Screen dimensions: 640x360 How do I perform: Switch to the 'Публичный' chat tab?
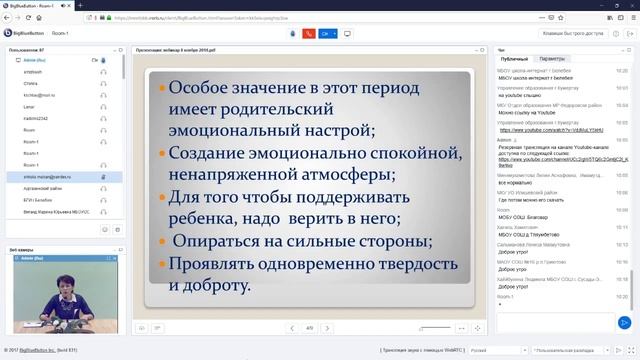tap(514, 59)
